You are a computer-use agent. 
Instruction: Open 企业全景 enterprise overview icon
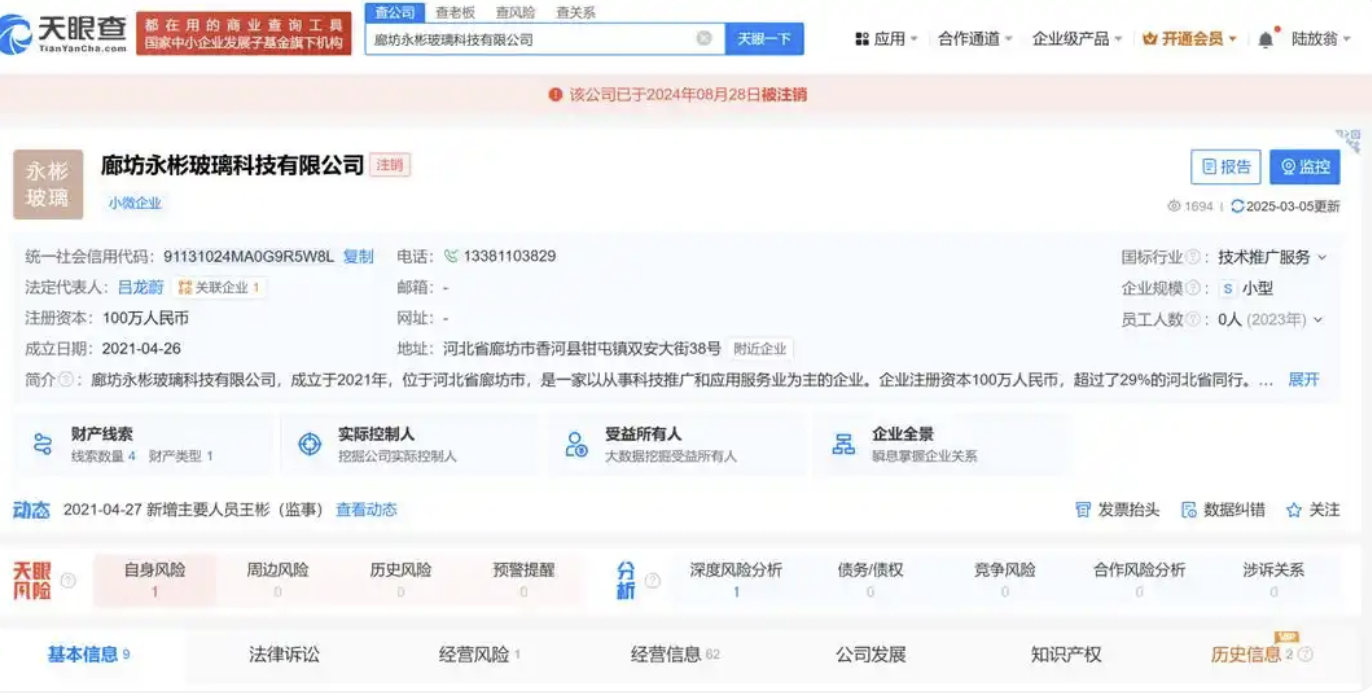click(x=844, y=445)
